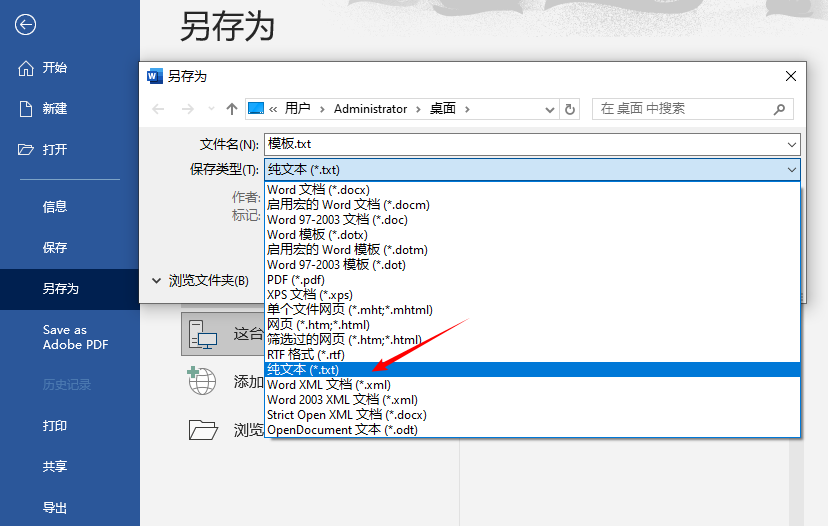828x526 pixels.
Task: Select Strict Open XML 文档 (*.docx)
Action: coord(532,415)
